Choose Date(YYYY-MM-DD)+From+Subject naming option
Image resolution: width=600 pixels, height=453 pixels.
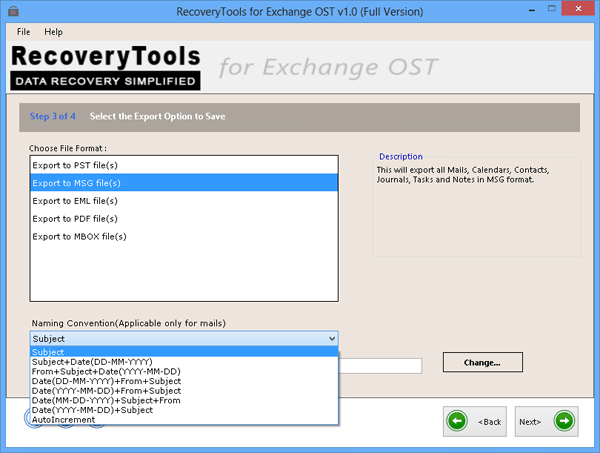184,391
